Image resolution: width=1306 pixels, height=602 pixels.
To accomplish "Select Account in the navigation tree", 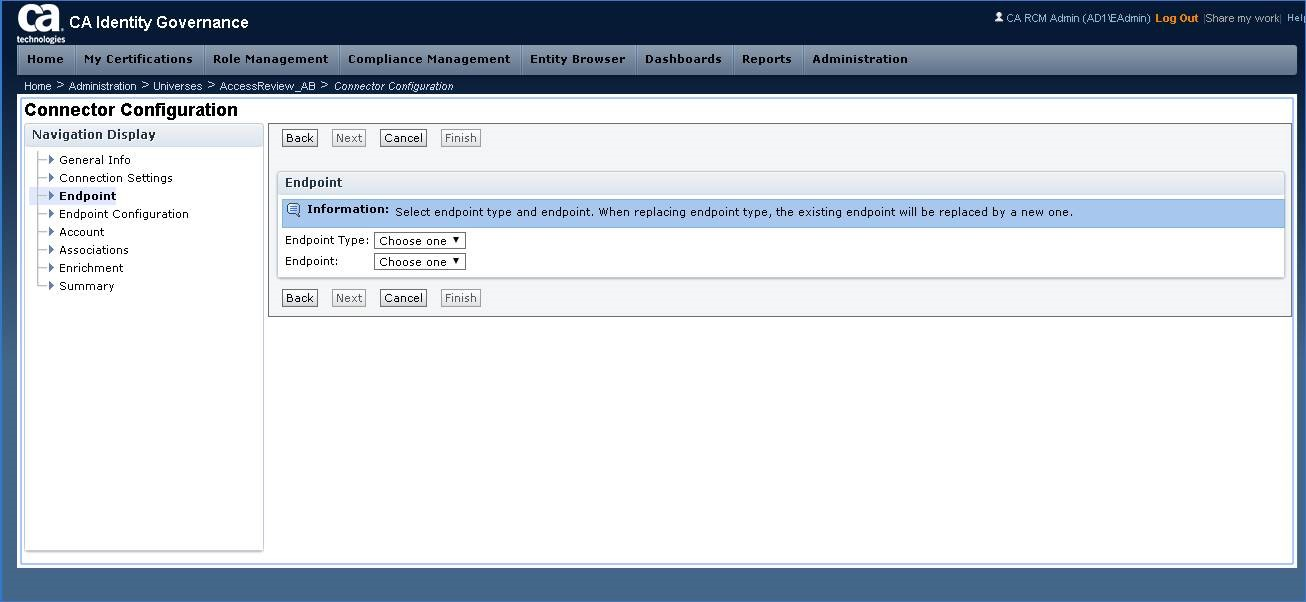I will [82, 232].
